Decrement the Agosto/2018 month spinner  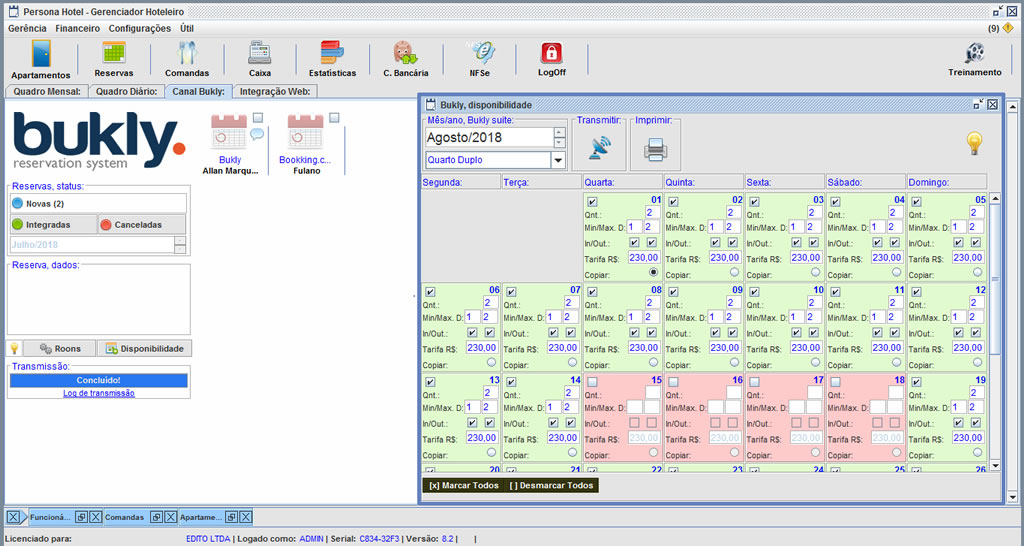[560, 142]
